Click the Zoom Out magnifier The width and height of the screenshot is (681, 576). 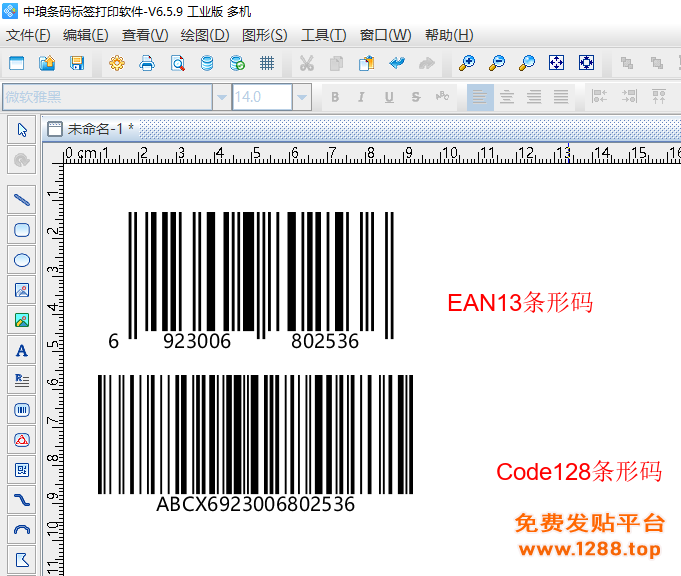pyautogui.click(x=497, y=63)
